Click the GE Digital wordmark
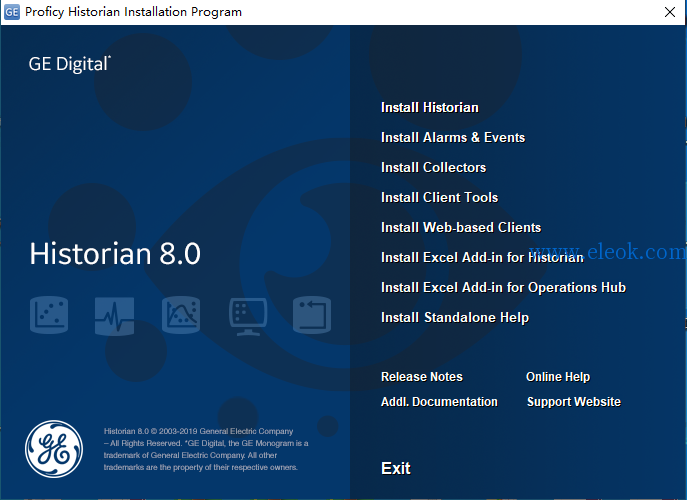This screenshot has height=500, width=687. 70,64
